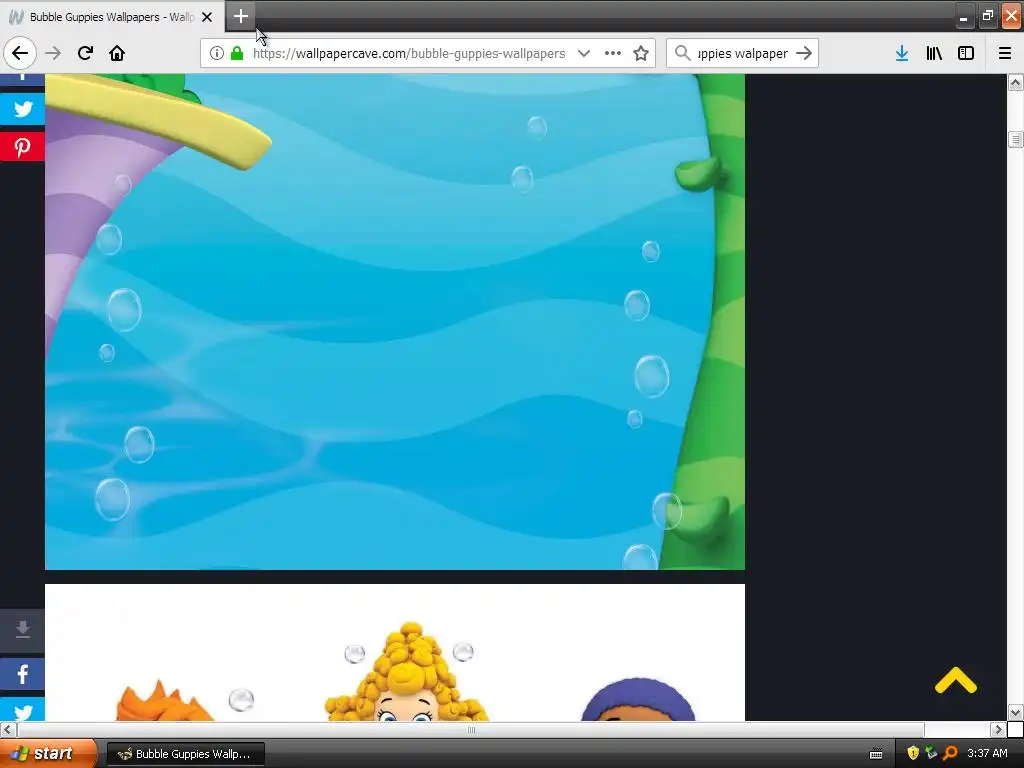Click the URL address field
The width and height of the screenshot is (1024, 768).
[409, 54]
